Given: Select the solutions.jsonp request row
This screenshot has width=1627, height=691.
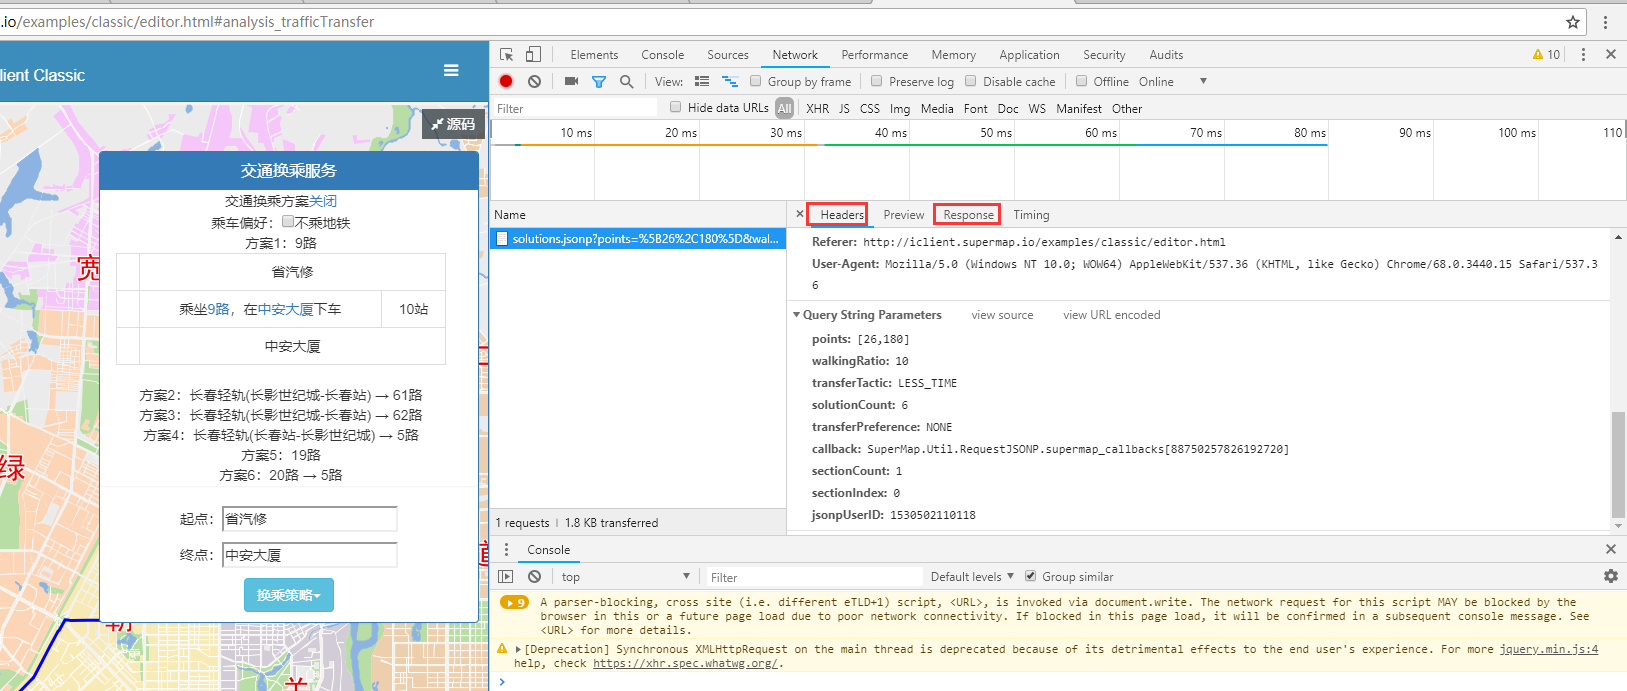Looking at the screenshot, I should pyautogui.click(x=639, y=239).
